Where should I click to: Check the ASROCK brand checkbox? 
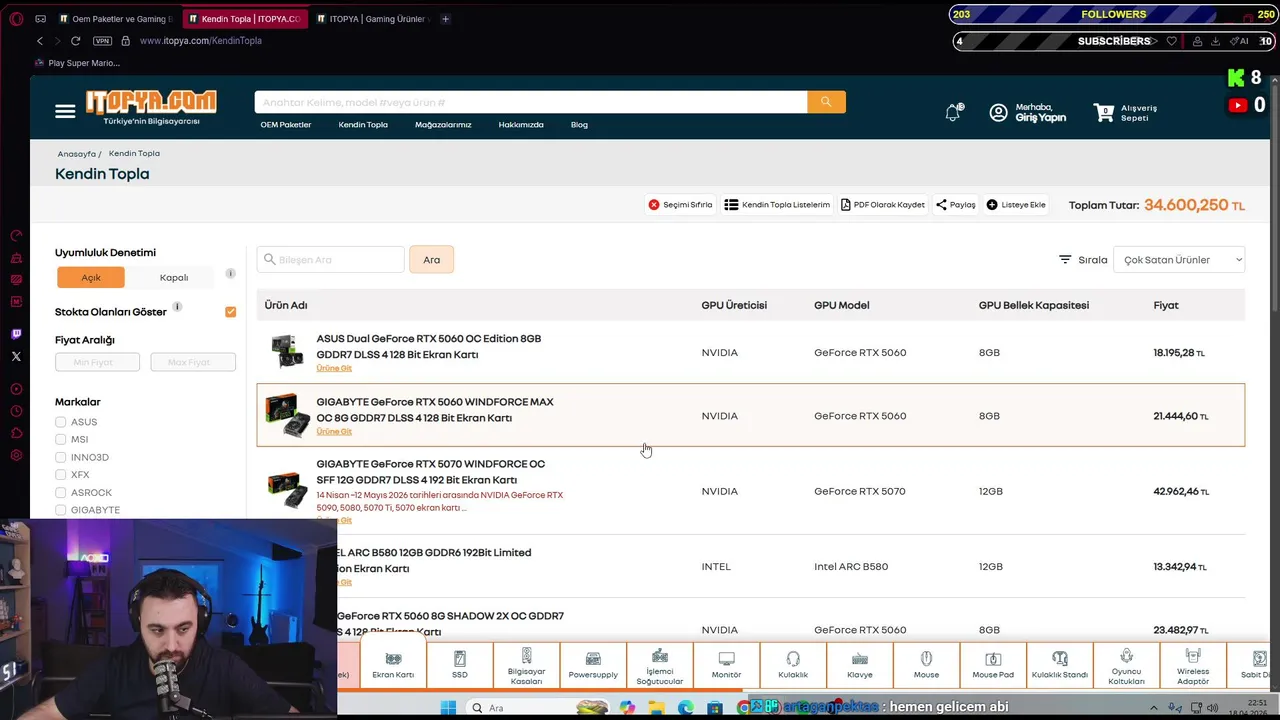pyautogui.click(x=61, y=492)
